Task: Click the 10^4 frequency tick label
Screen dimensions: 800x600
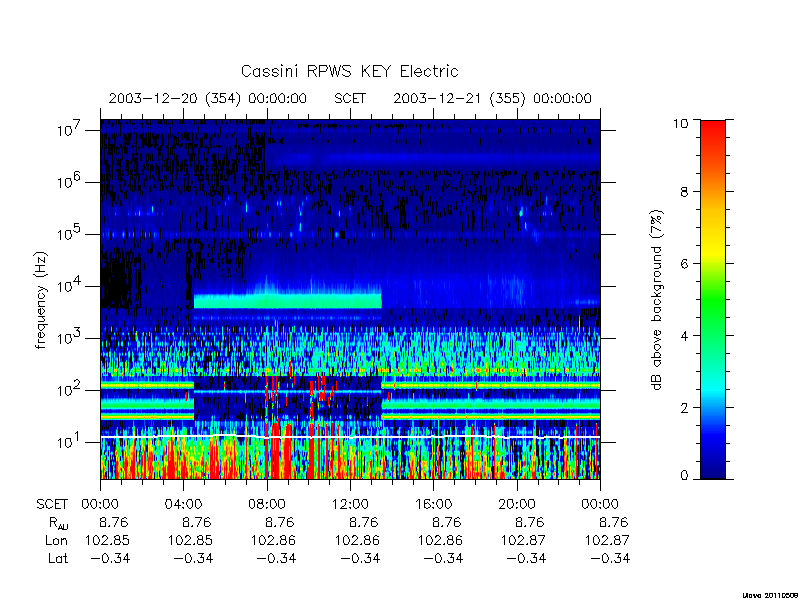Action: coord(70,285)
